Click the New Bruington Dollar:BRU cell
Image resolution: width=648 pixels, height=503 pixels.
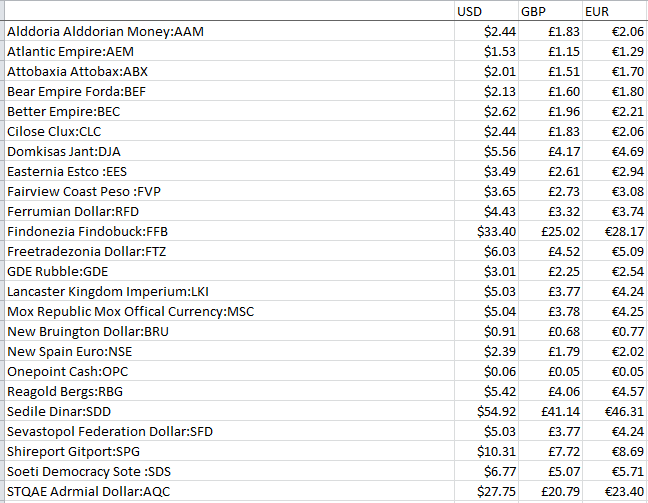coord(229,331)
